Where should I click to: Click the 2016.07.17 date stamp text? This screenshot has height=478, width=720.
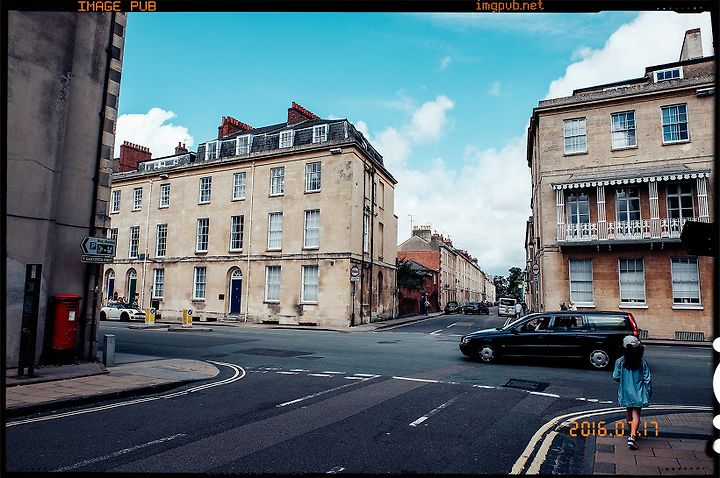coord(614,429)
